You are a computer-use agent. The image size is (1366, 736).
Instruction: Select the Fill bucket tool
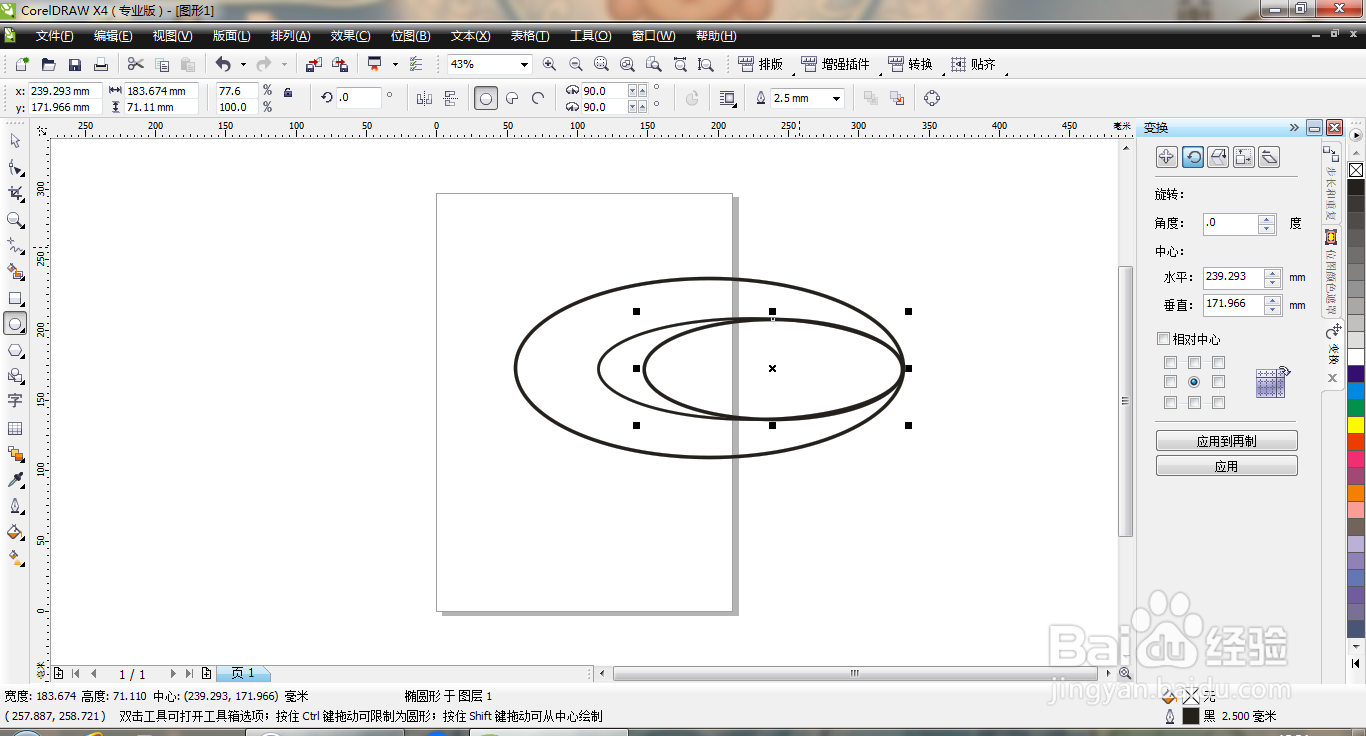15,532
